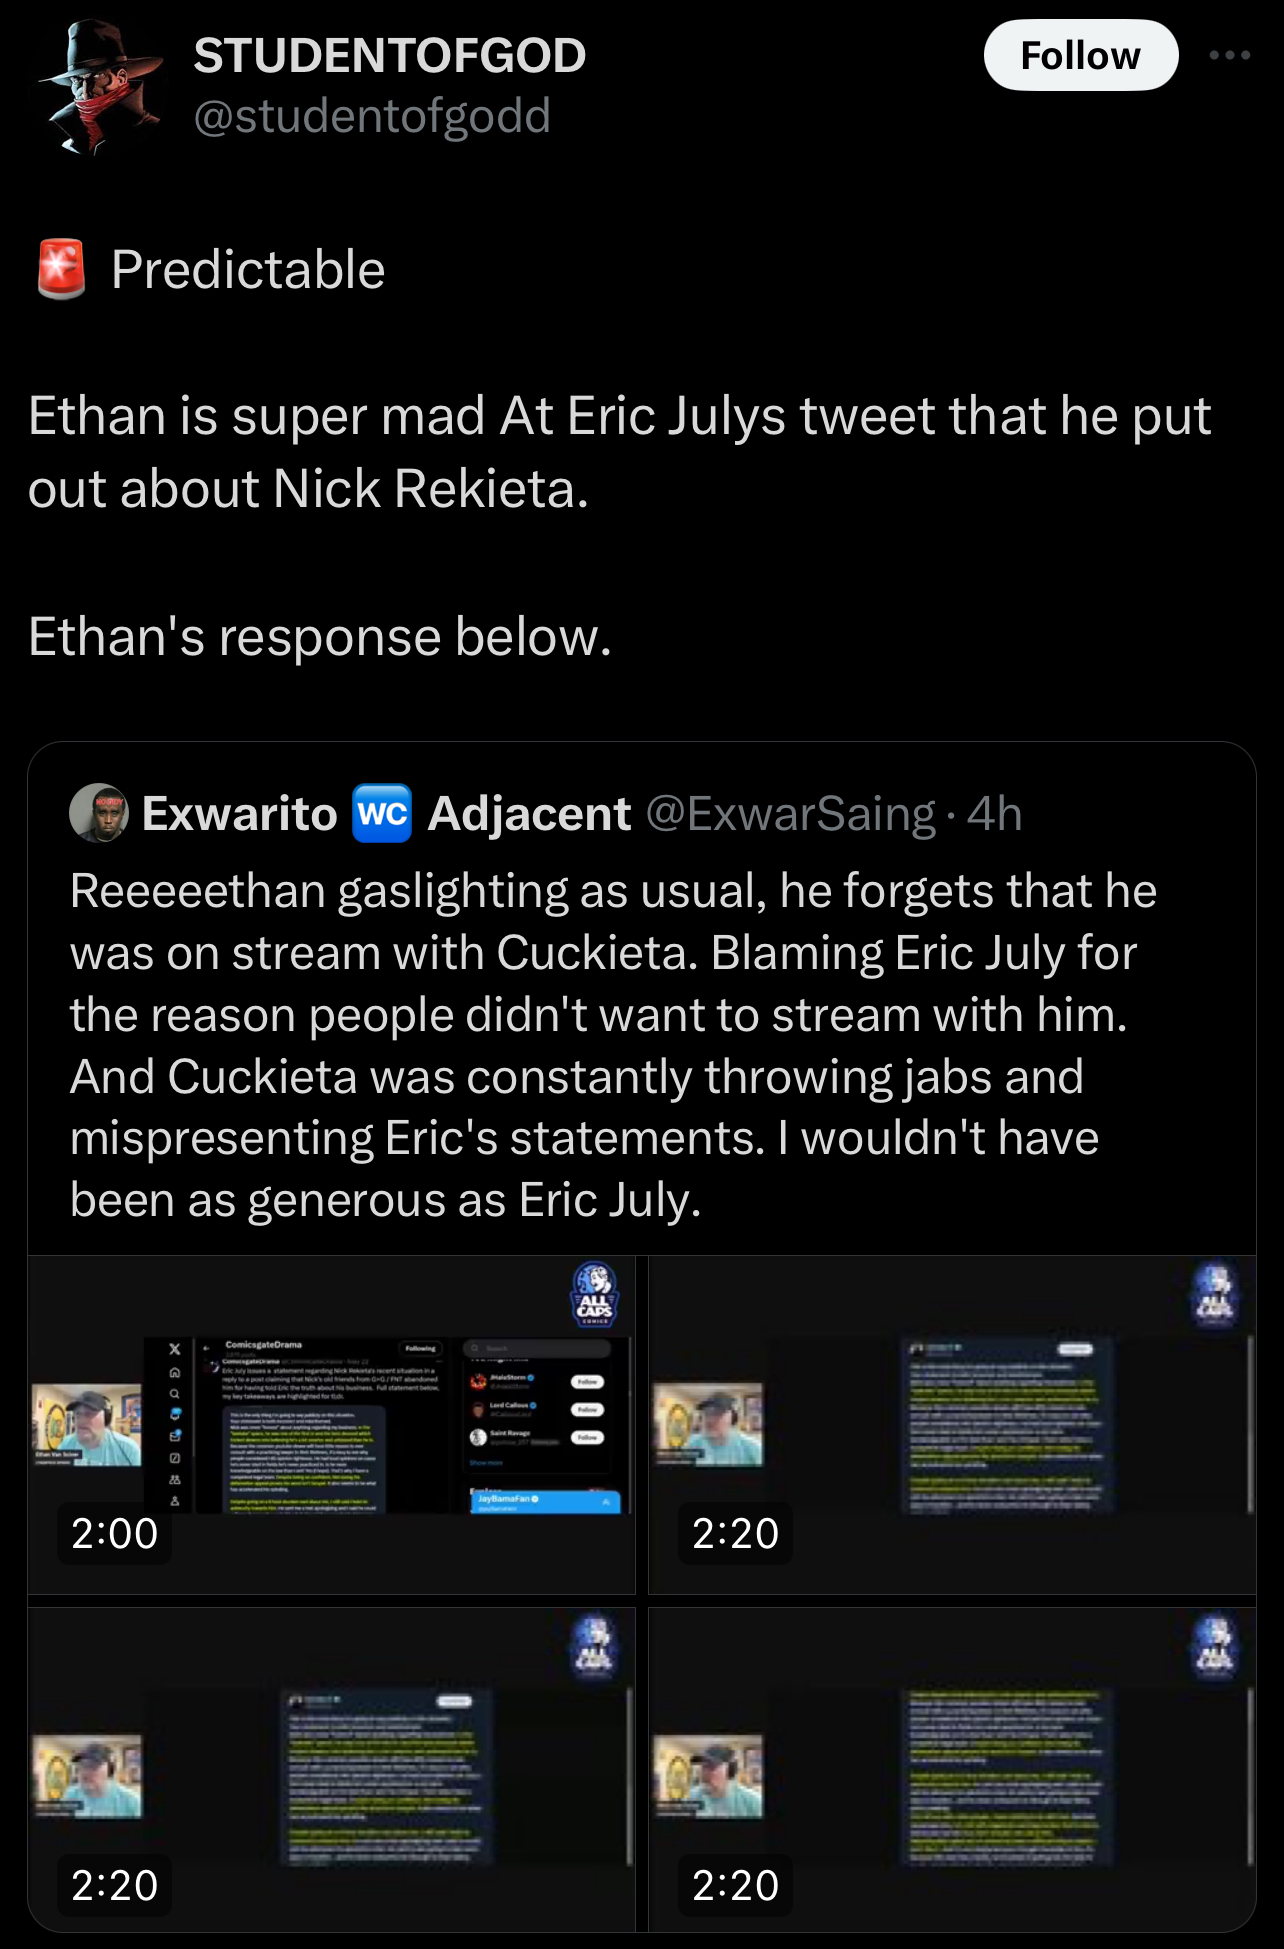Open the 4h timestamp on quoted tweet
The image size is (1284, 1949).
click(994, 814)
